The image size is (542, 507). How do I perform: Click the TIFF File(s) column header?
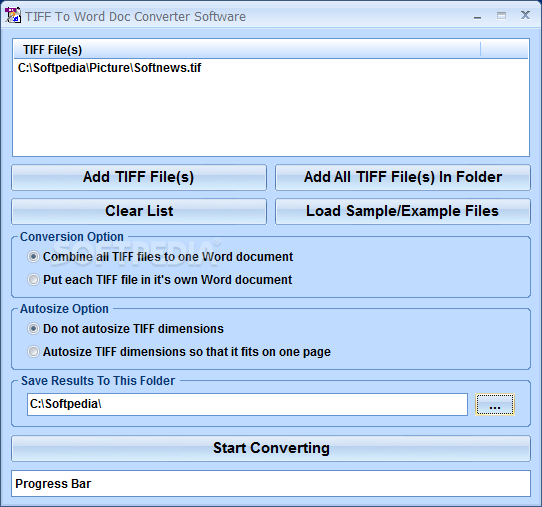pos(247,50)
